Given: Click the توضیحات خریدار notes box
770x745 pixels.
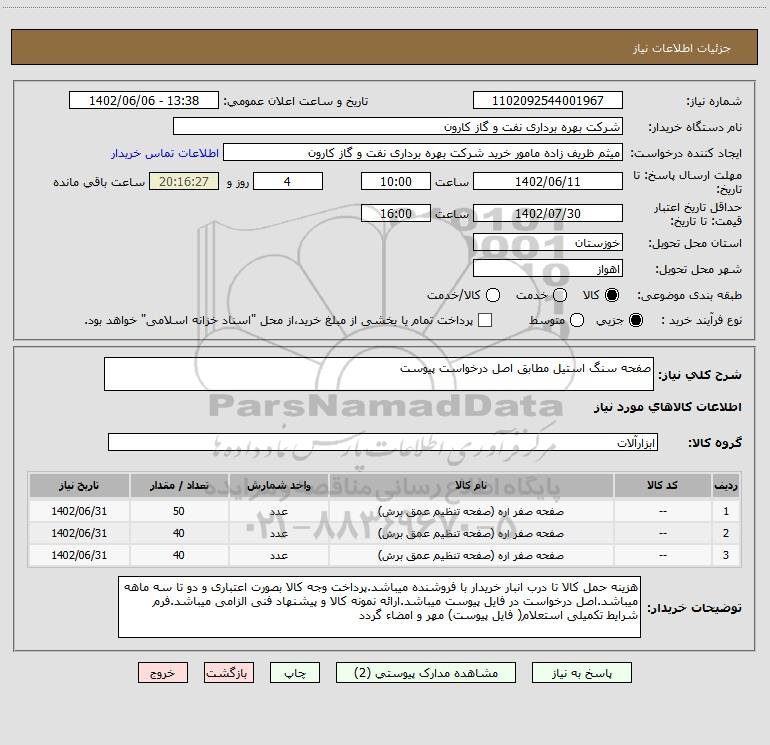Looking at the screenshot, I should [379, 607].
